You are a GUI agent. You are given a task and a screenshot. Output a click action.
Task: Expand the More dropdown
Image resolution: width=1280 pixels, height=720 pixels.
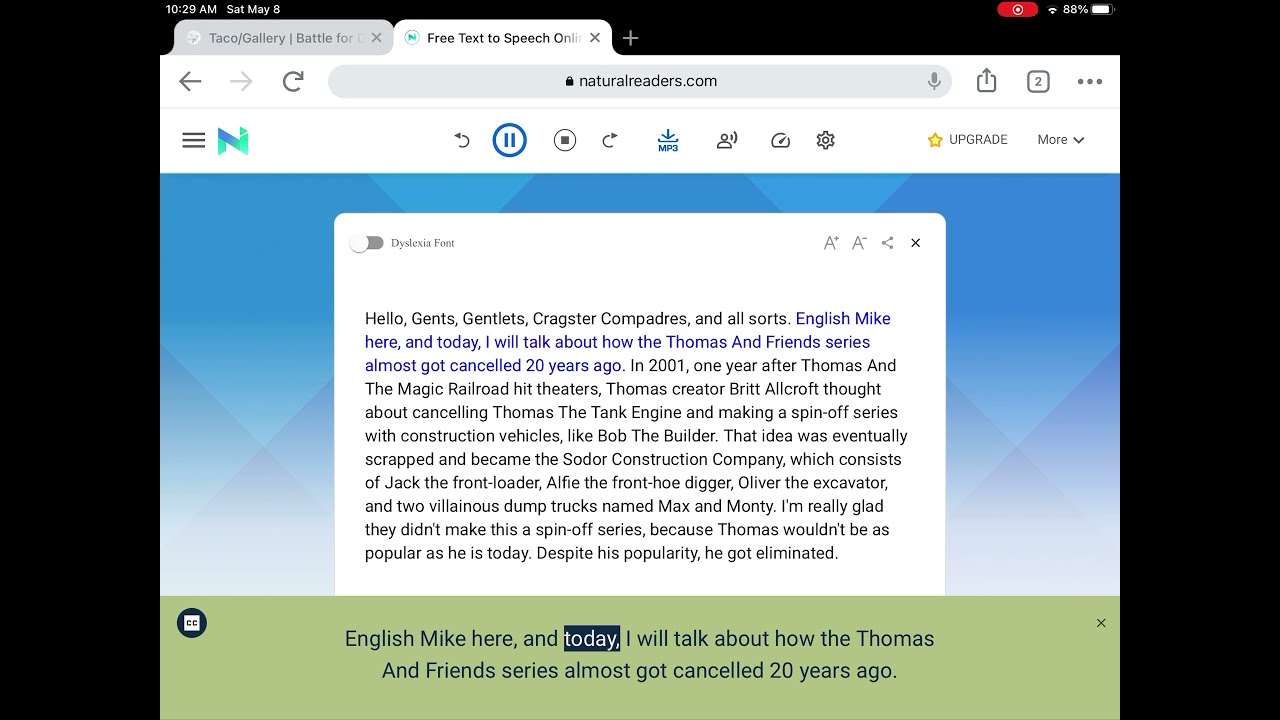(x=1060, y=140)
